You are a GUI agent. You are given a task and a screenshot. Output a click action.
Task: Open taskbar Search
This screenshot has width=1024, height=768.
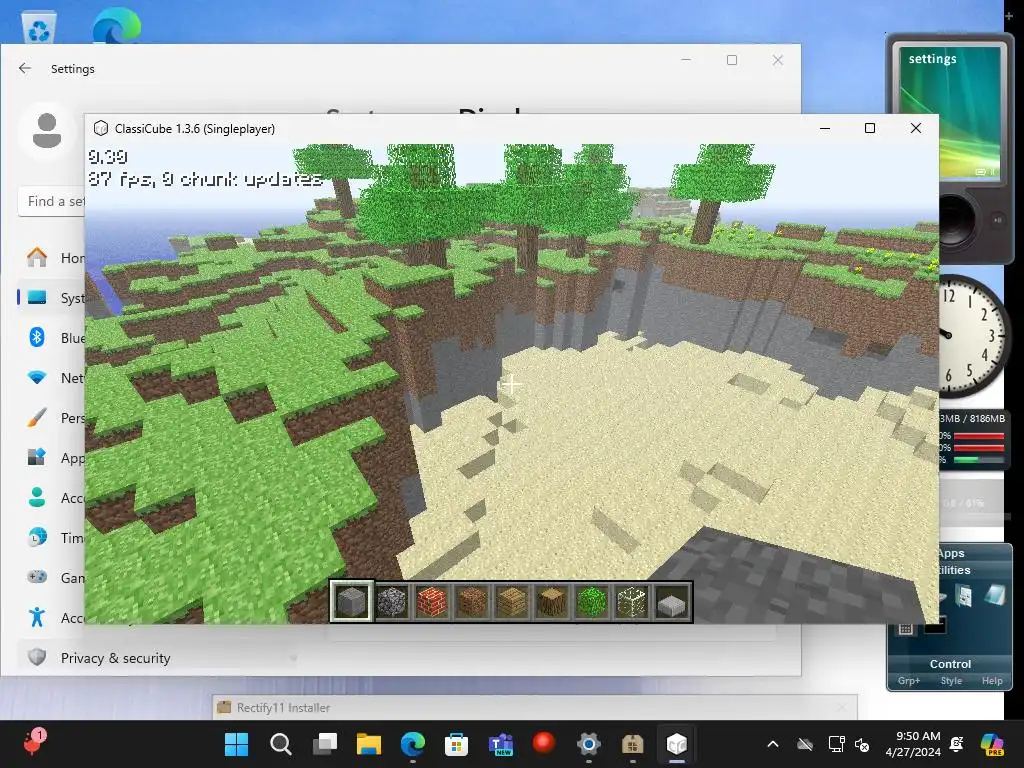281,744
